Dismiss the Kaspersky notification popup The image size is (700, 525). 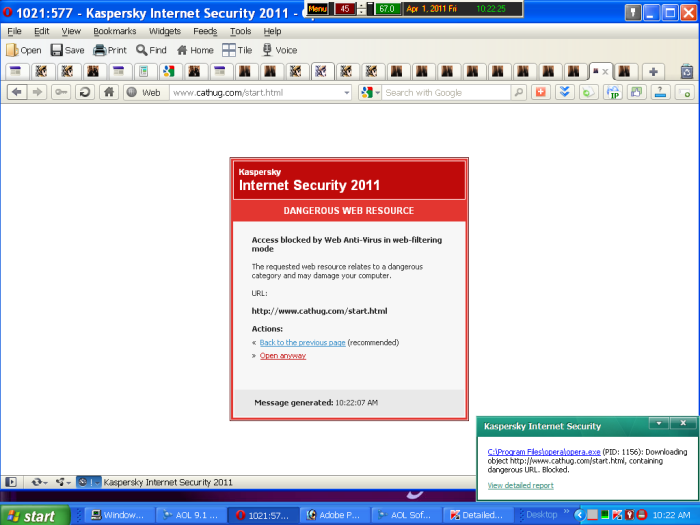click(x=683, y=422)
